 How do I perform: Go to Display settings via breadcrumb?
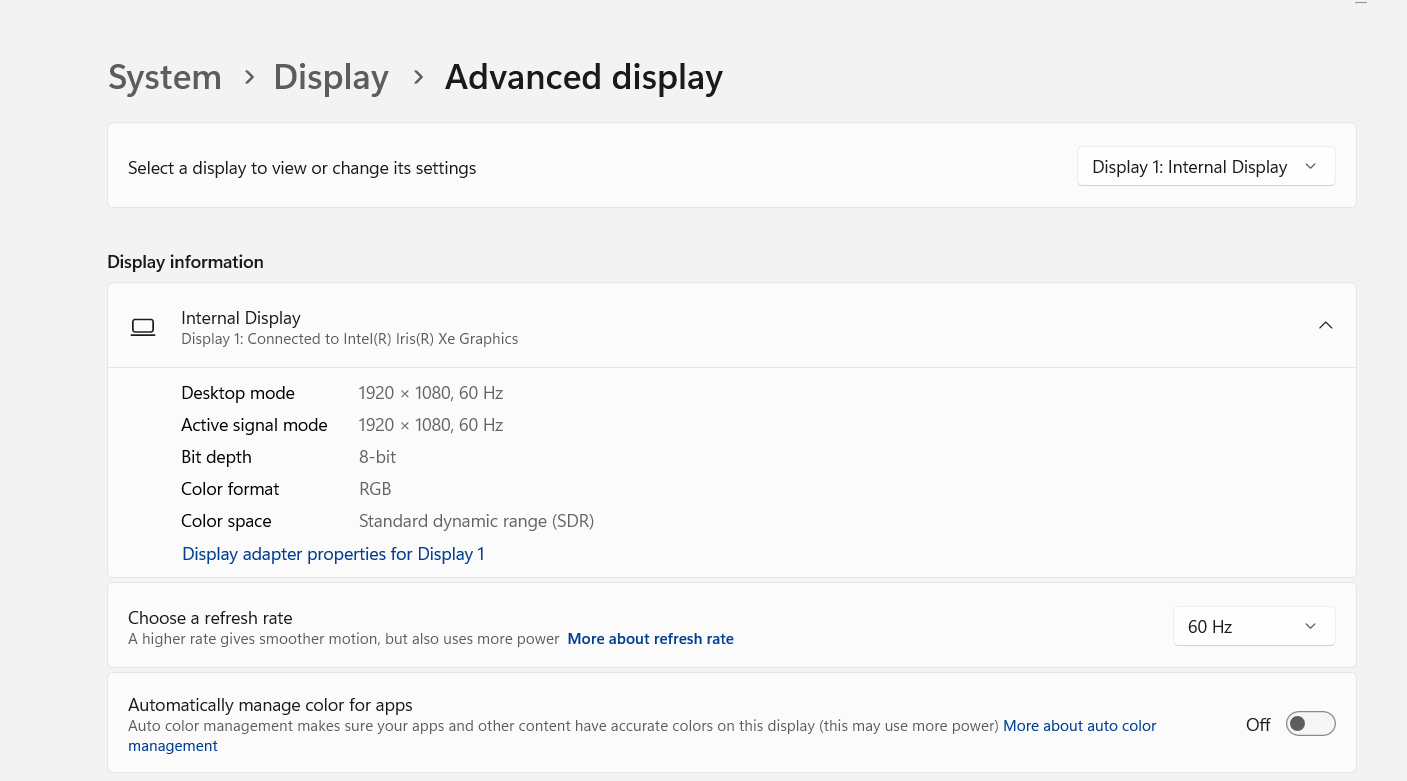pos(330,76)
